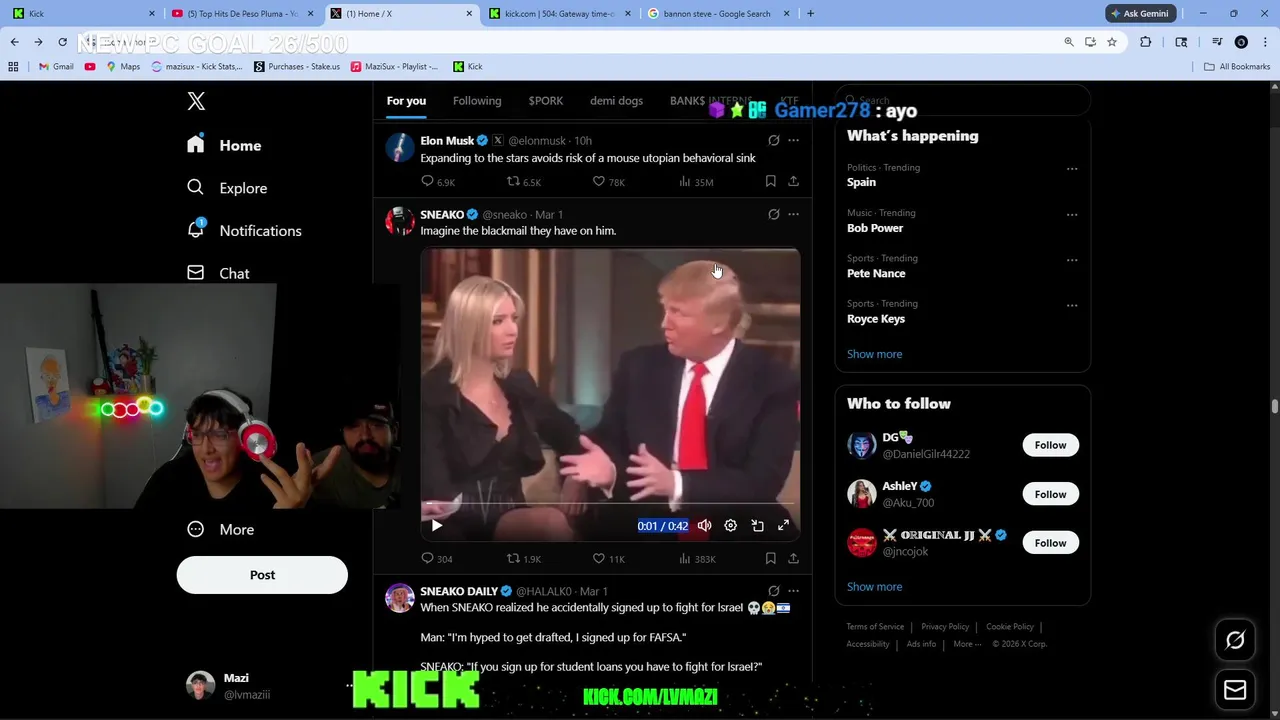Show more trending topics
Screen dimensions: 1280x720
[x=874, y=354]
